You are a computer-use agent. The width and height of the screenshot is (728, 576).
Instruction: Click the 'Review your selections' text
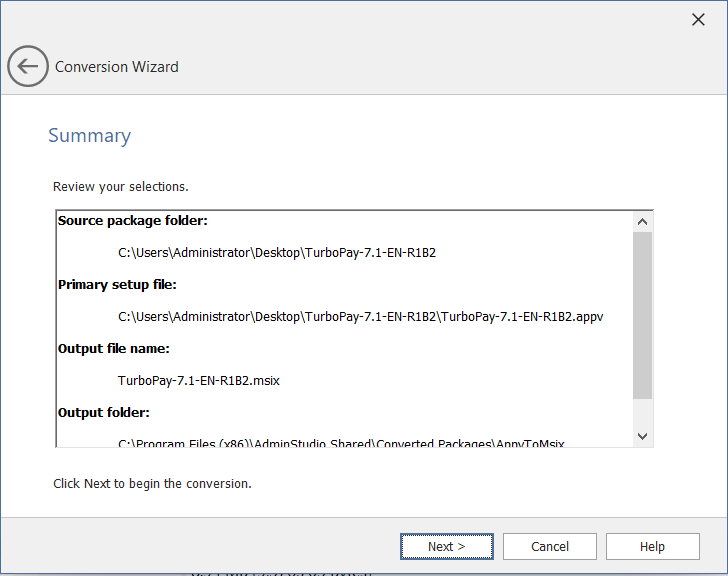click(120, 187)
